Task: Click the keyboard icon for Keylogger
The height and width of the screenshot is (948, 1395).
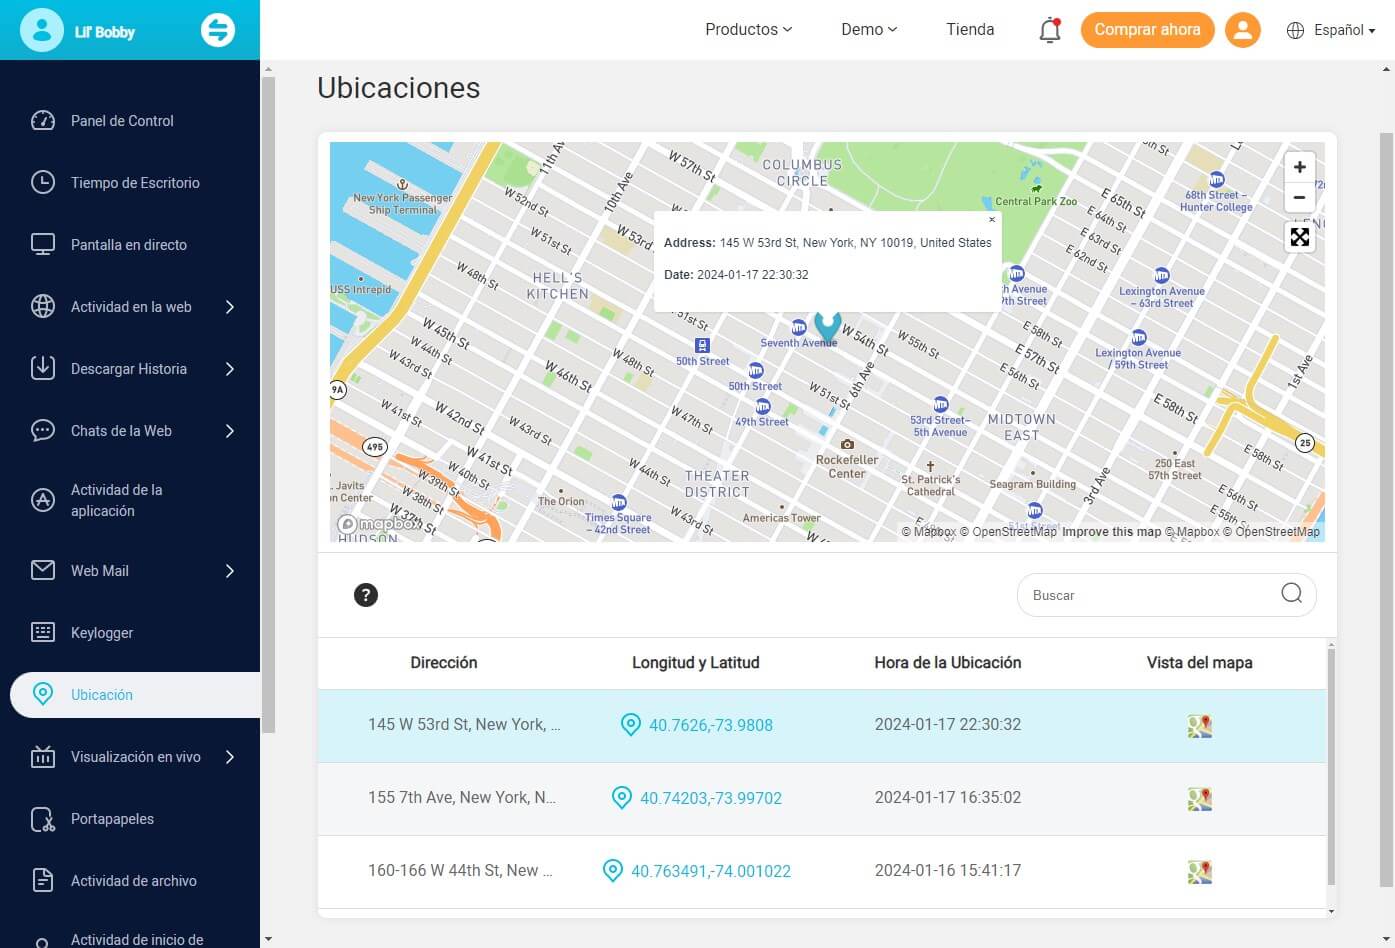Action: point(43,633)
